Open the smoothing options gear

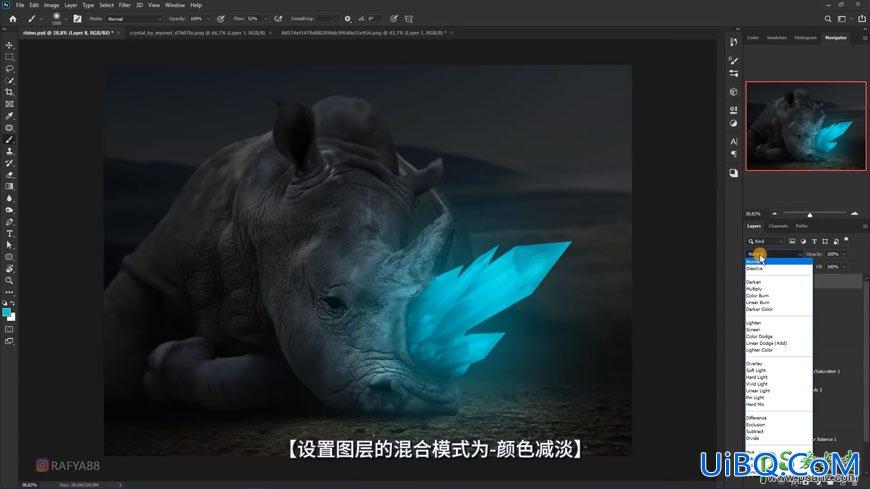coord(347,19)
